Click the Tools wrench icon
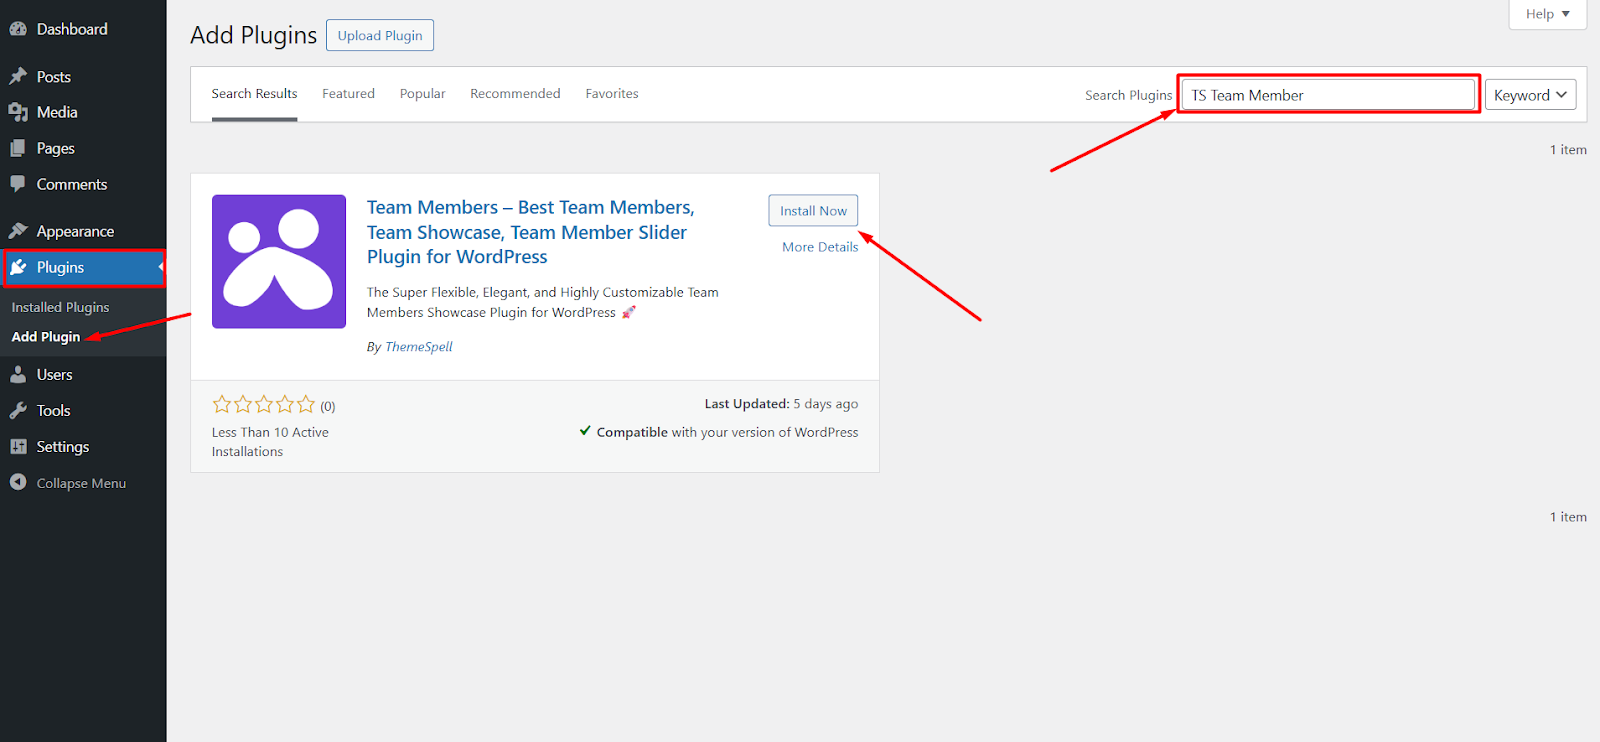 coord(18,411)
